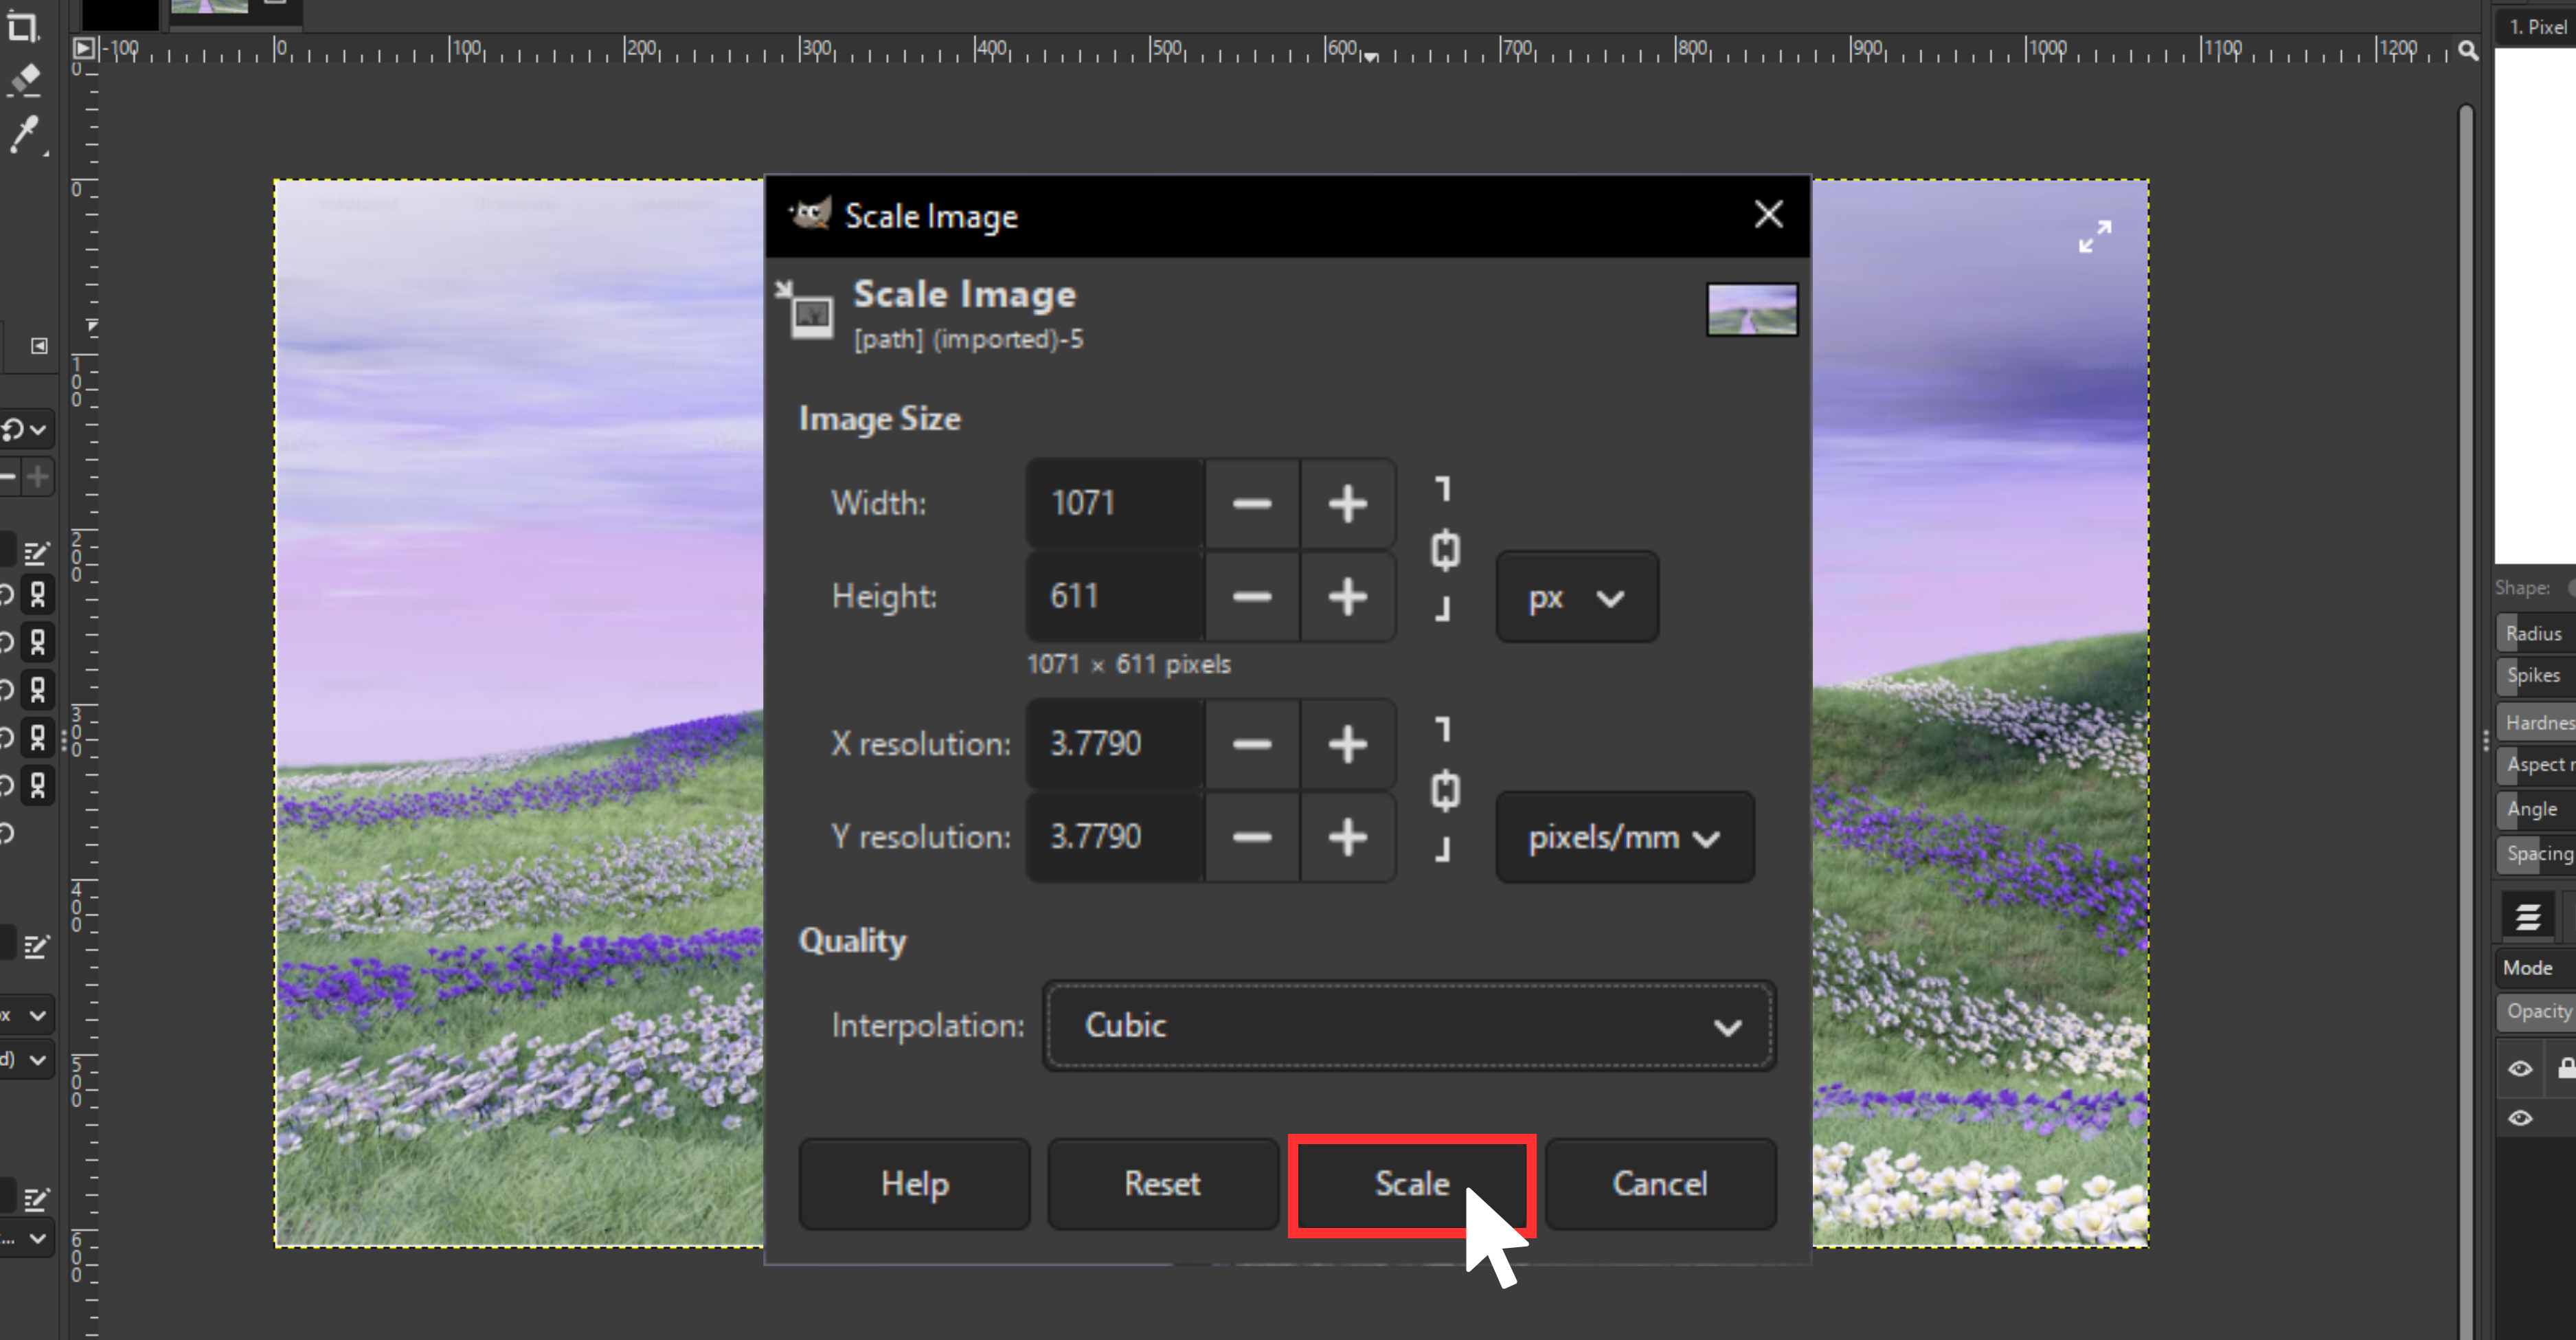Open the px size unit dropdown
The image size is (2576, 1340).
point(1577,598)
